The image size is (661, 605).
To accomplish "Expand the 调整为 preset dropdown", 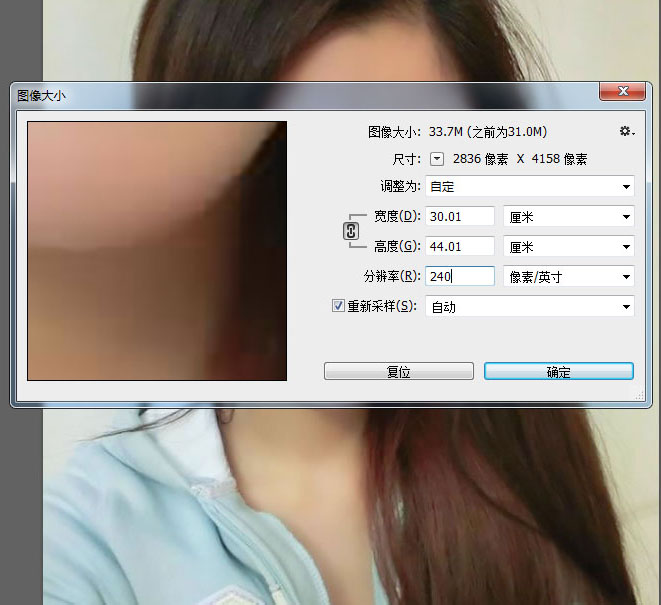I will [530, 186].
